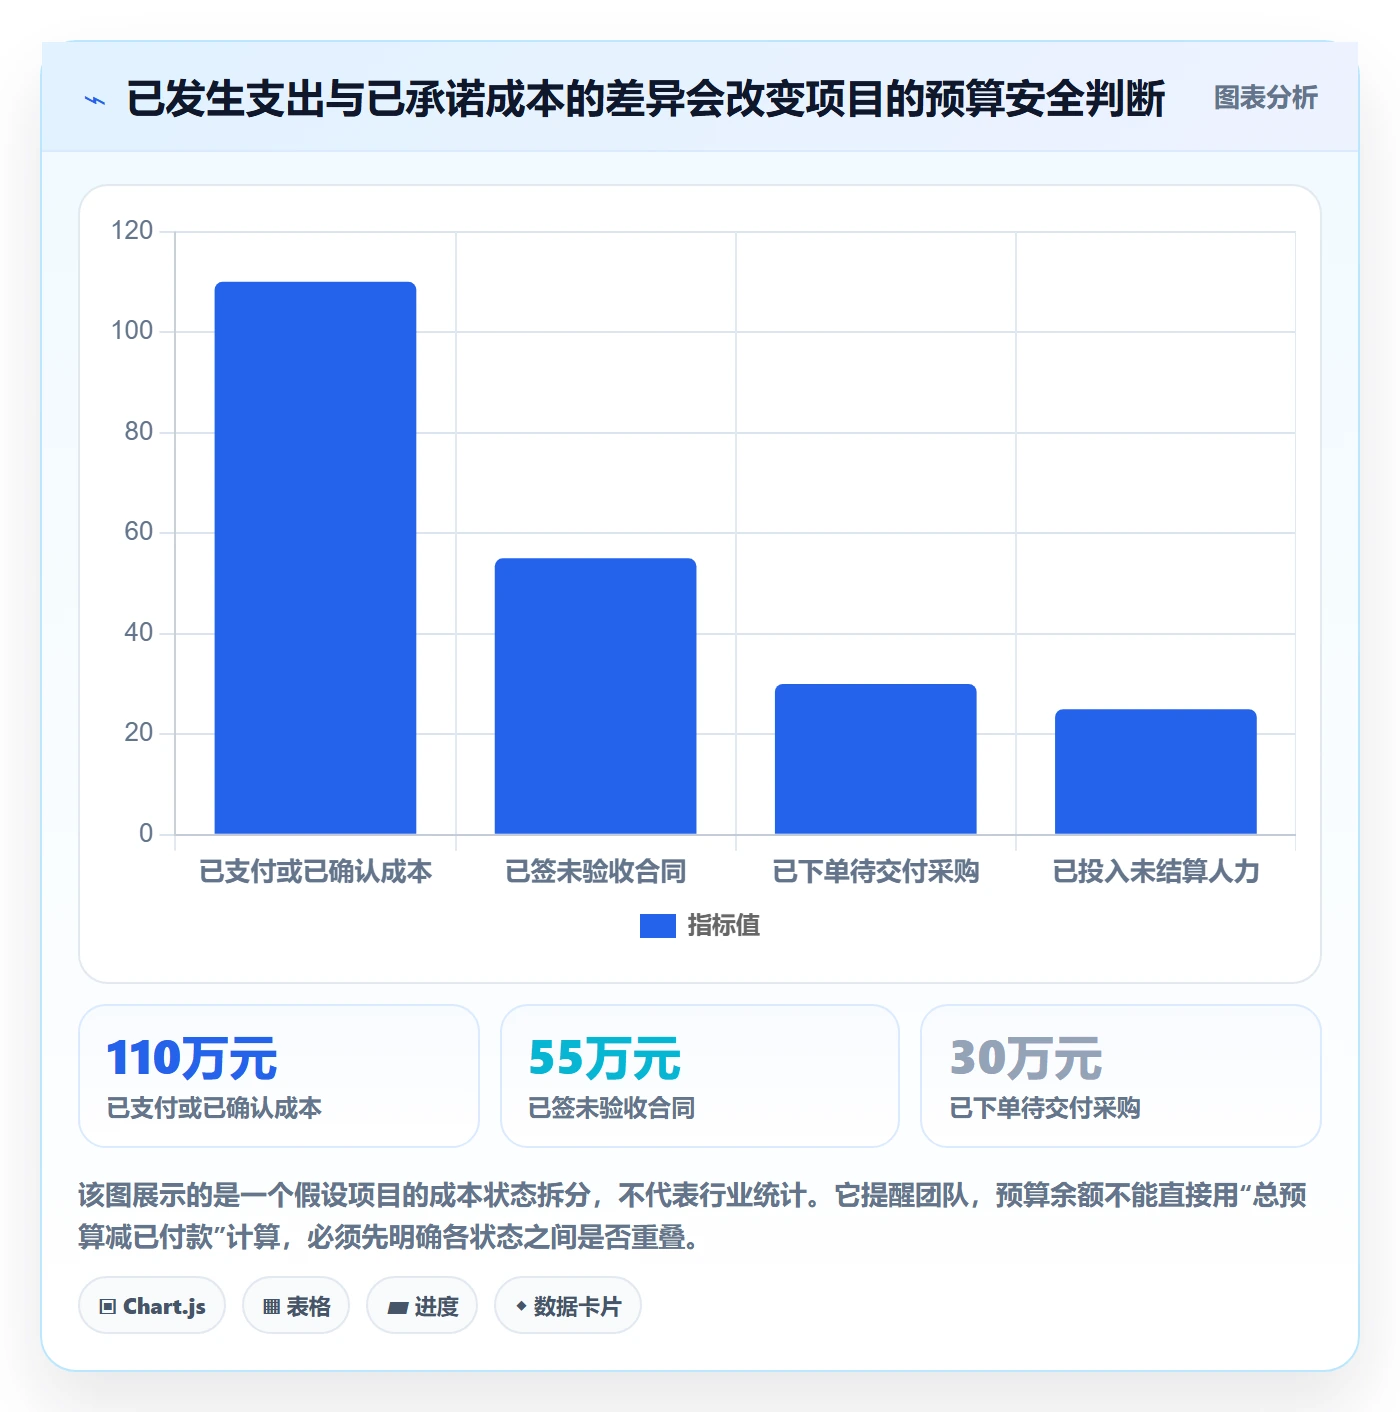
Task: Click the square icon in Chart.js chip
Action: tap(108, 1306)
